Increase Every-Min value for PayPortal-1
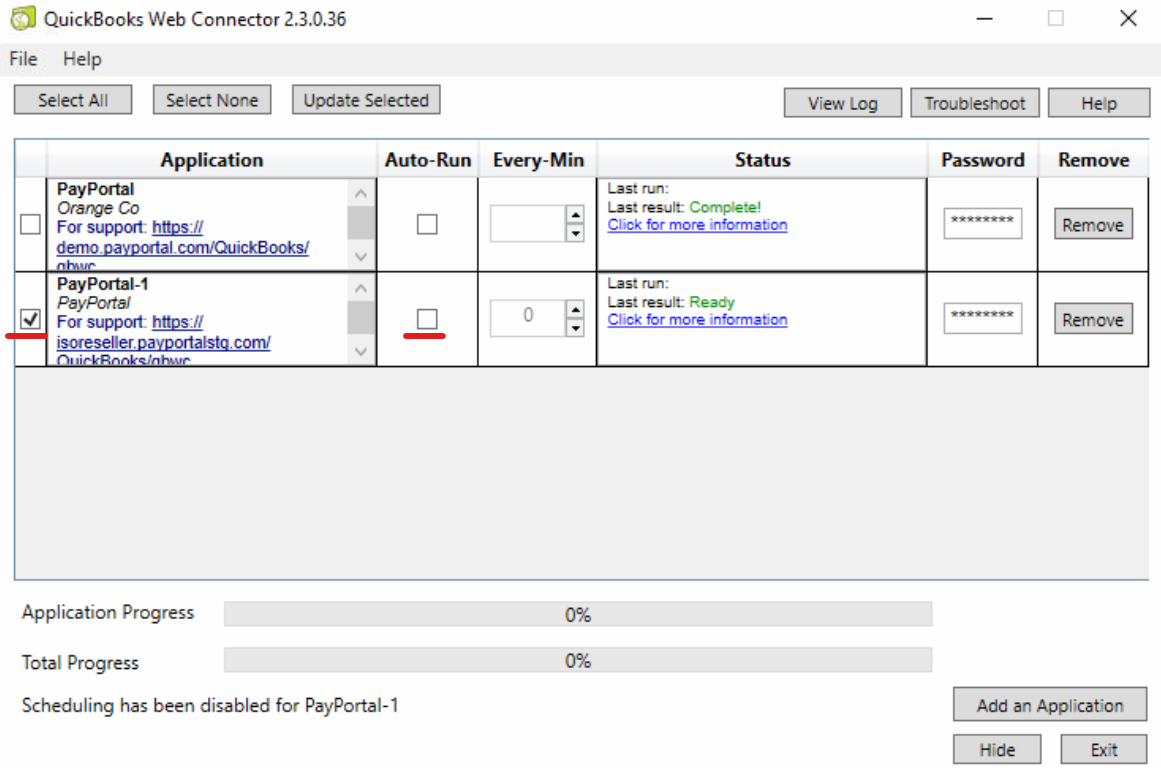The height and width of the screenshot is (768, 1161). click(575, 310)
